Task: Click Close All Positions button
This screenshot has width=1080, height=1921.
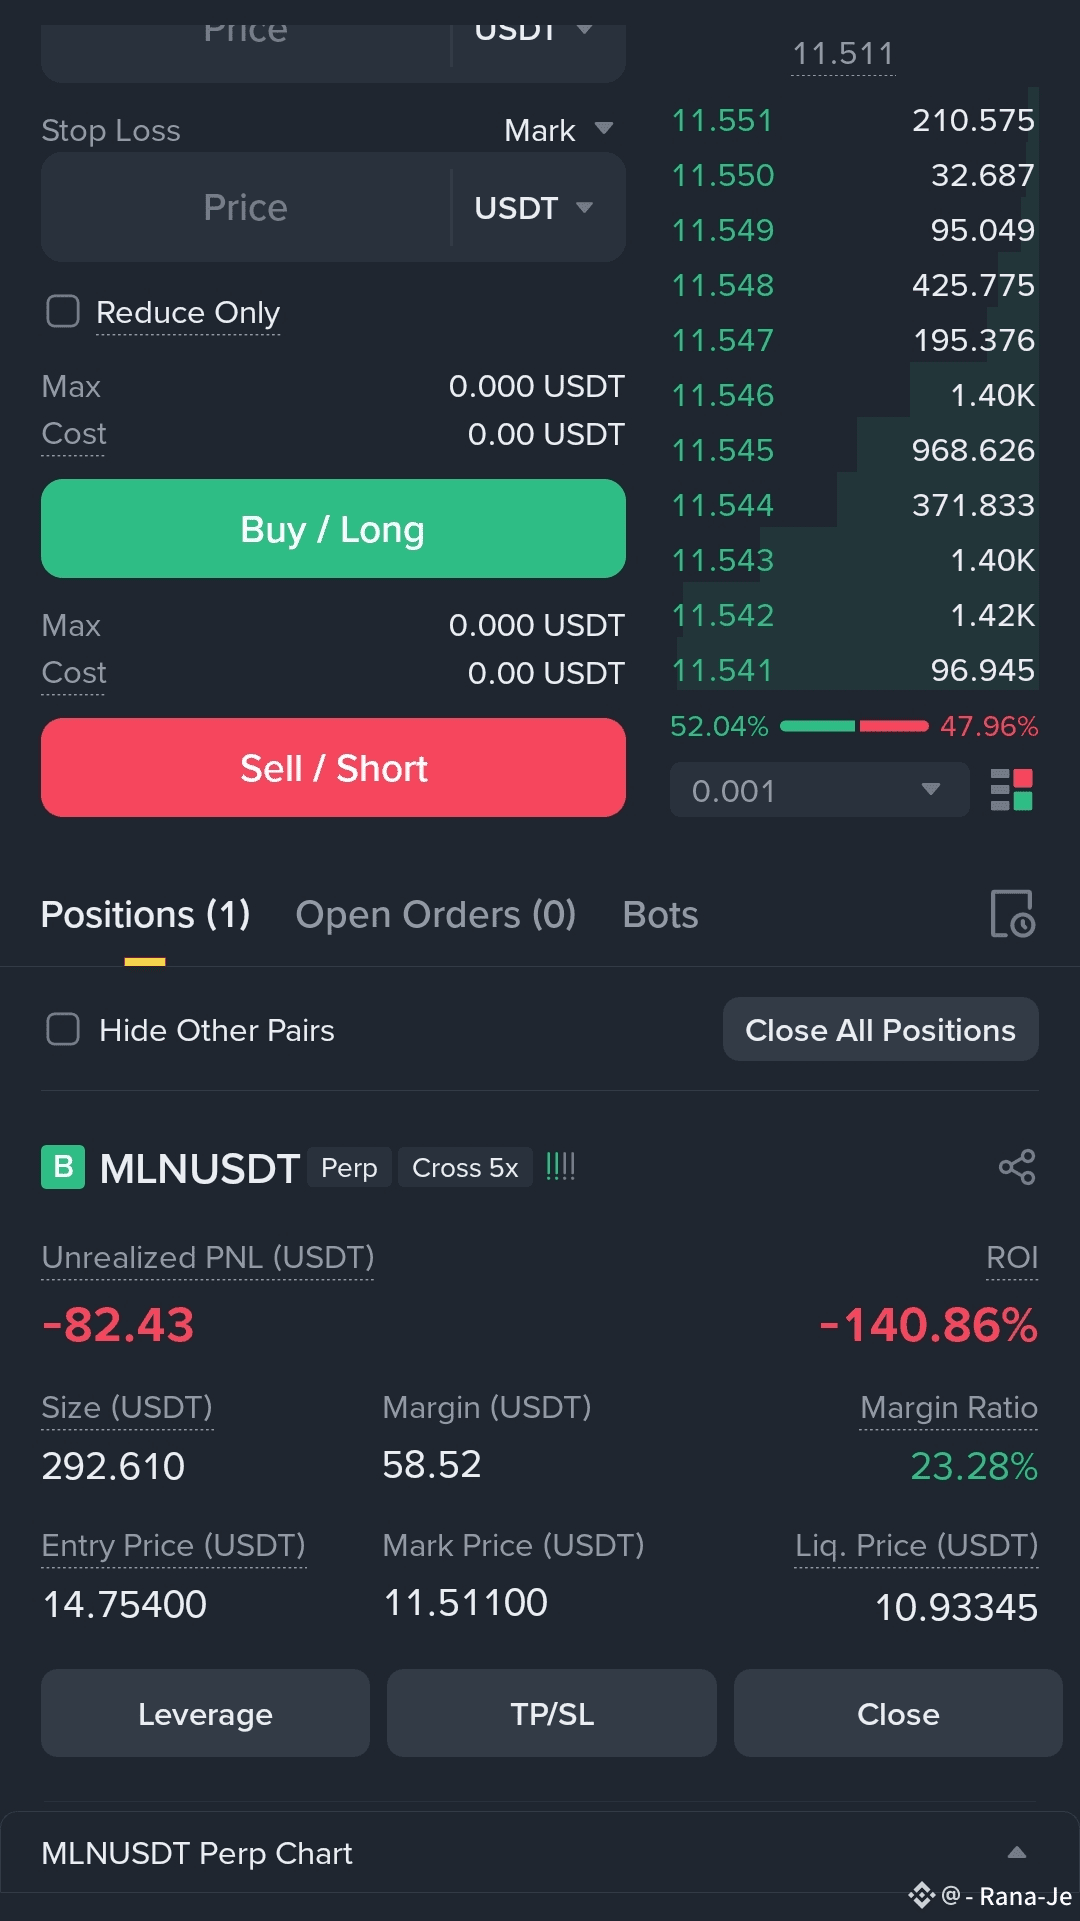Action: (880, 1030)
